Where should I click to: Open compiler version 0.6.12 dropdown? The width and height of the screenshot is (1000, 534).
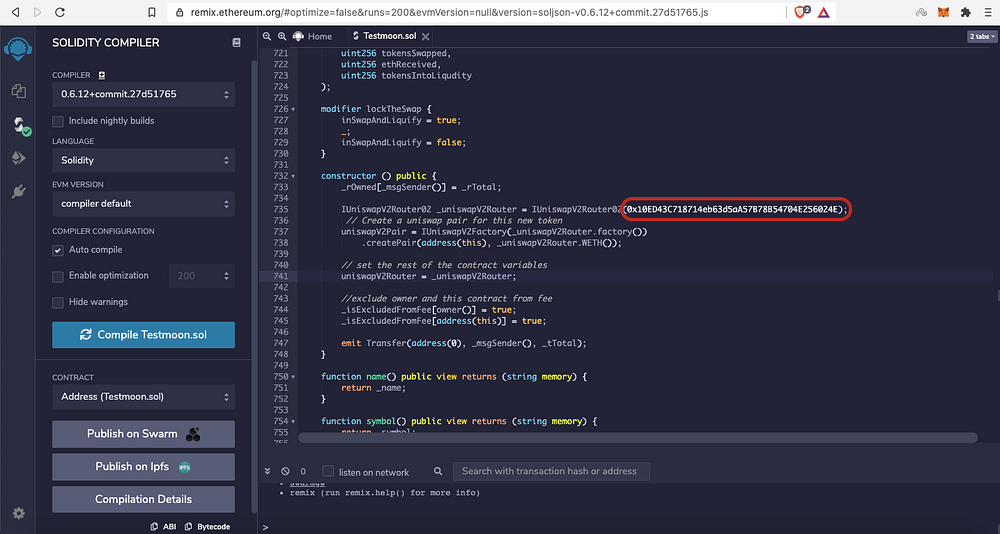(143, 94)
